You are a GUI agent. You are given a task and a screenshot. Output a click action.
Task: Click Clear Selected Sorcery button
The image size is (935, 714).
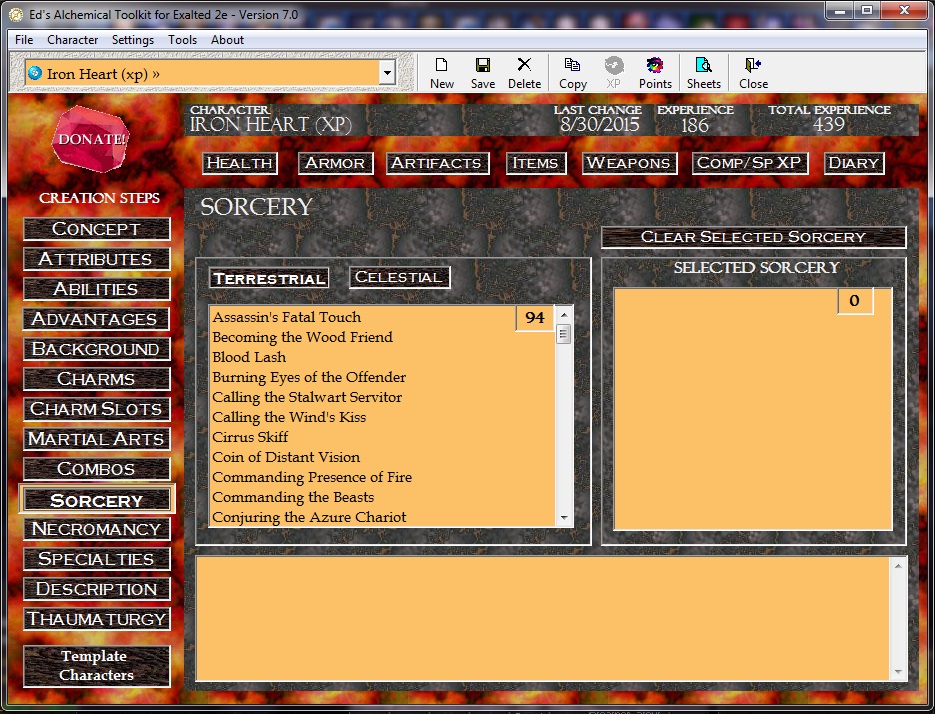(x=753, y=237)
